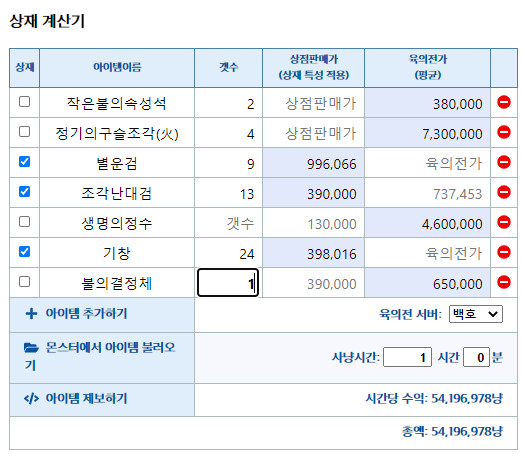Click the 상점판매가 (상재 특성 적용) header
The height and width of the screenshot is (462, 523).
pos(314,67)
